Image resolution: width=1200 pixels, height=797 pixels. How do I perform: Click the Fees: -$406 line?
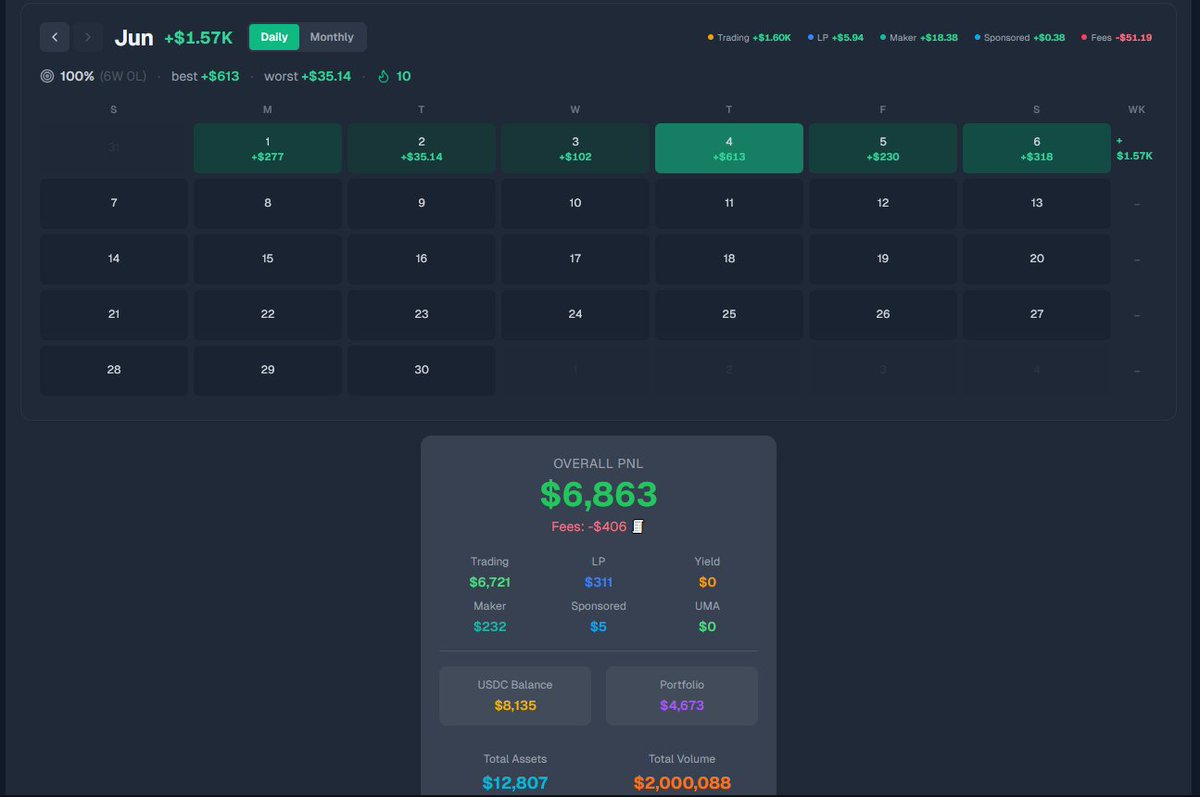(589, 527)
